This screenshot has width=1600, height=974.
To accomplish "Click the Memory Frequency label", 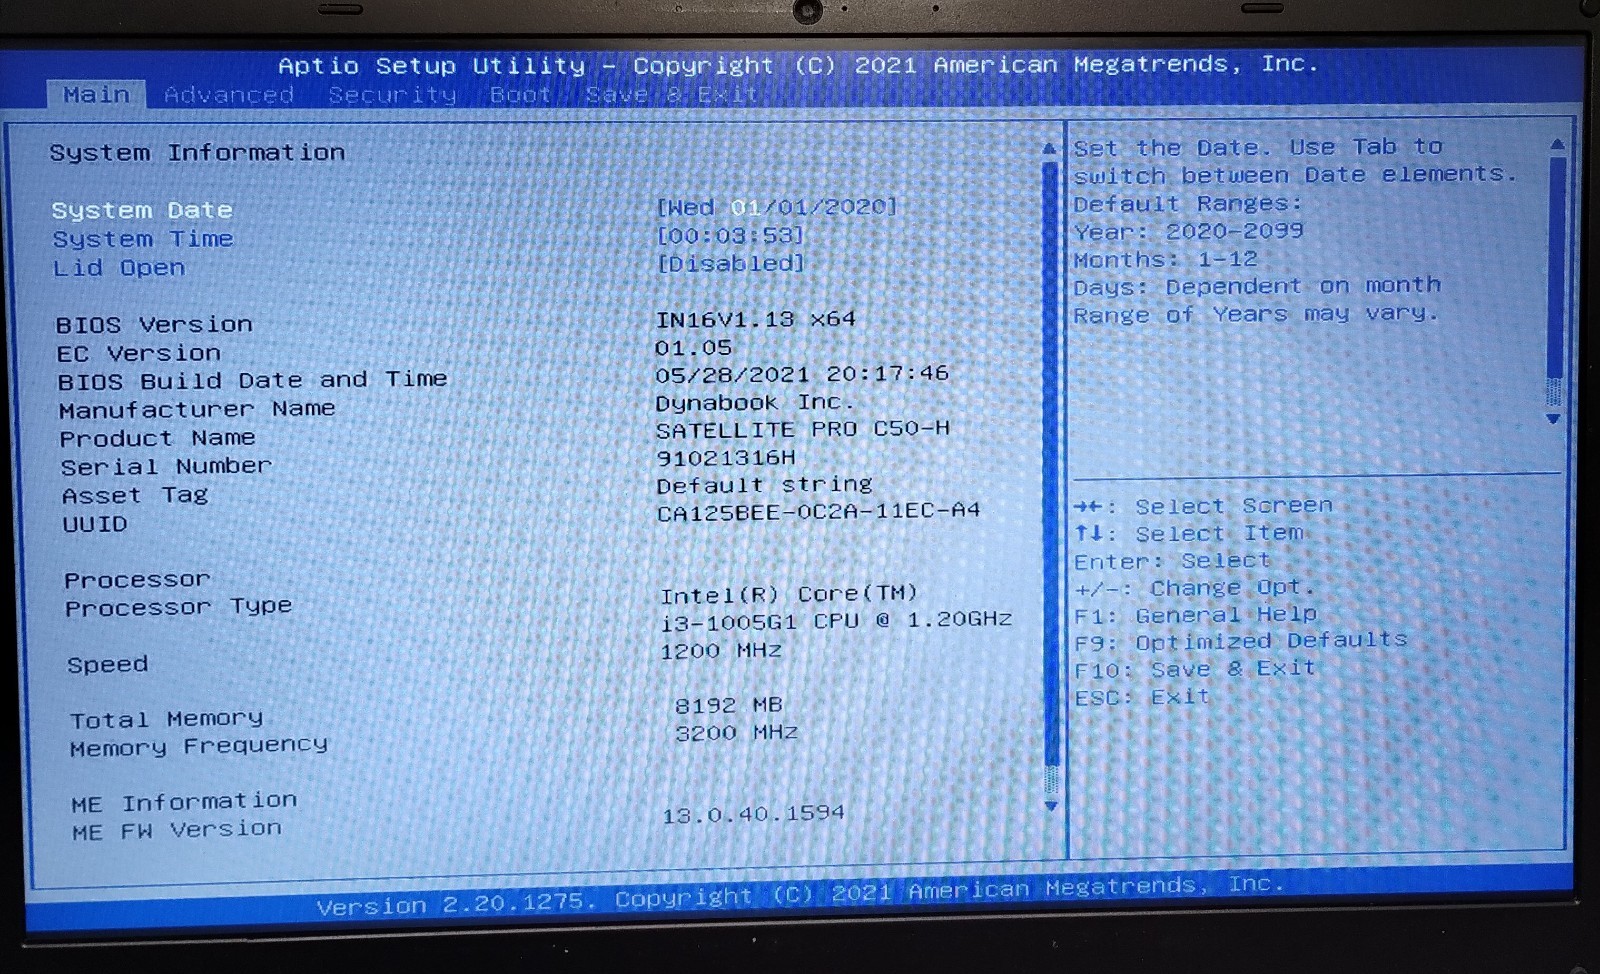I will 199,747.
